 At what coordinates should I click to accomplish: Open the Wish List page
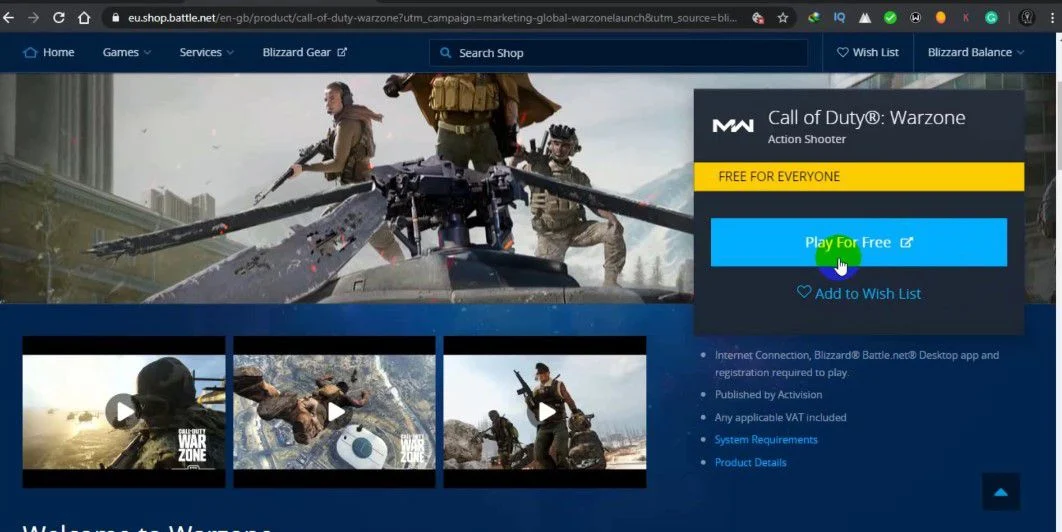[x=868, y=52]
